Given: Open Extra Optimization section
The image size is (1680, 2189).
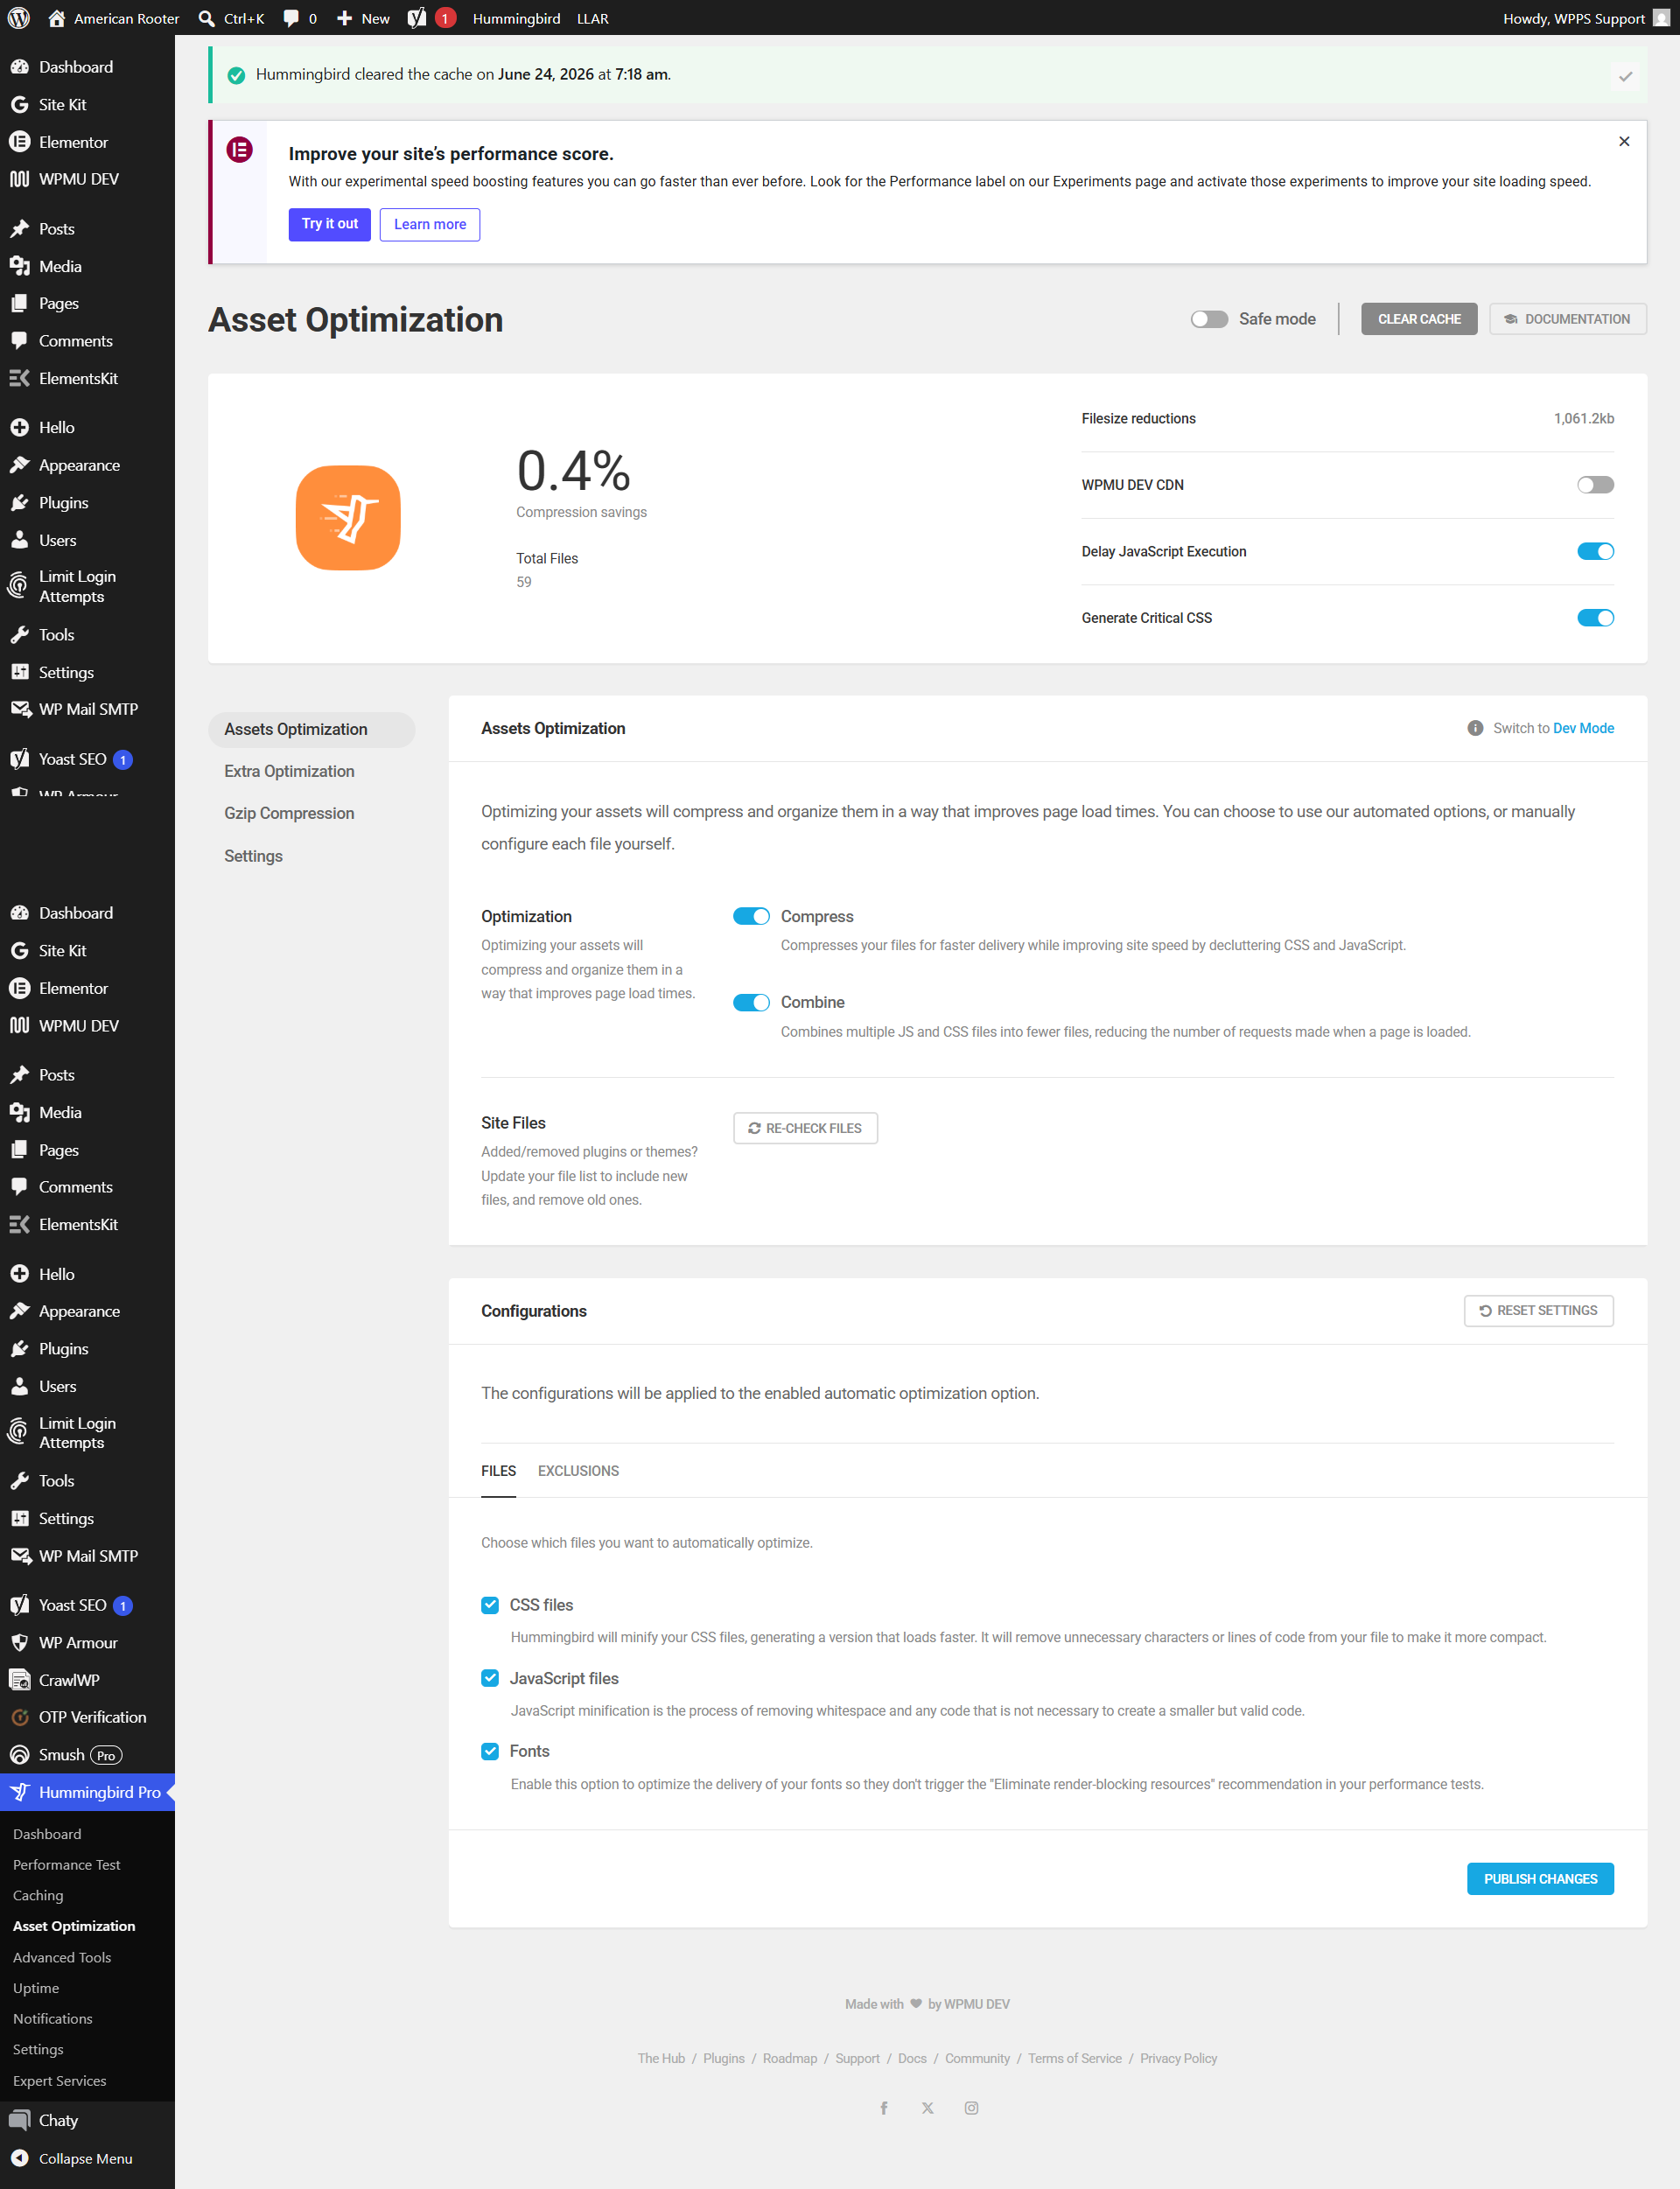Looking at the screenshot, I should pos(289,771).
